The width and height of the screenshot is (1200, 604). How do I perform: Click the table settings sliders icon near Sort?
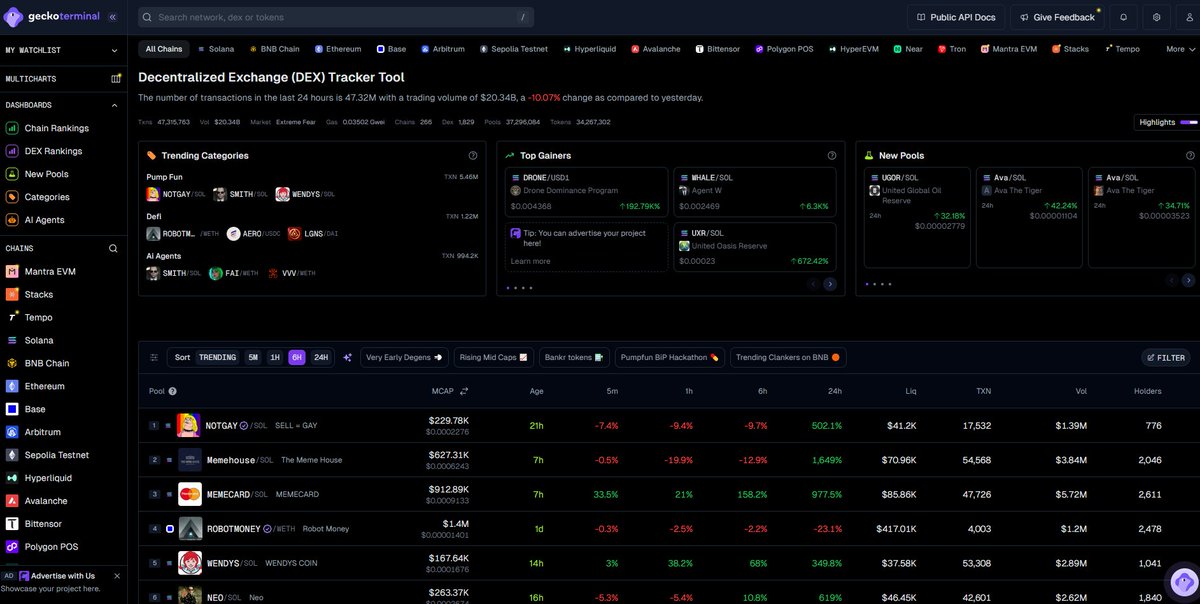(154, 357)
